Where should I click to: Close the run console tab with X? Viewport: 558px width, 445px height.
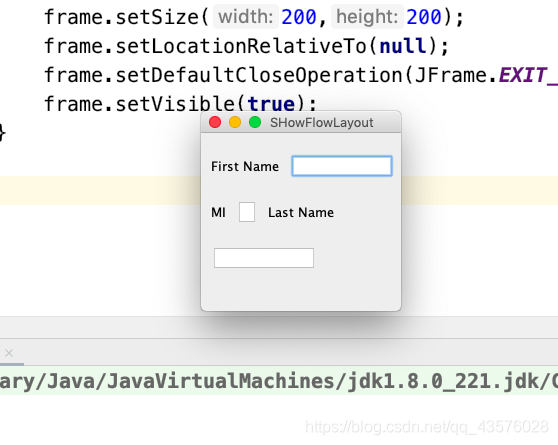tap(9, 353)
